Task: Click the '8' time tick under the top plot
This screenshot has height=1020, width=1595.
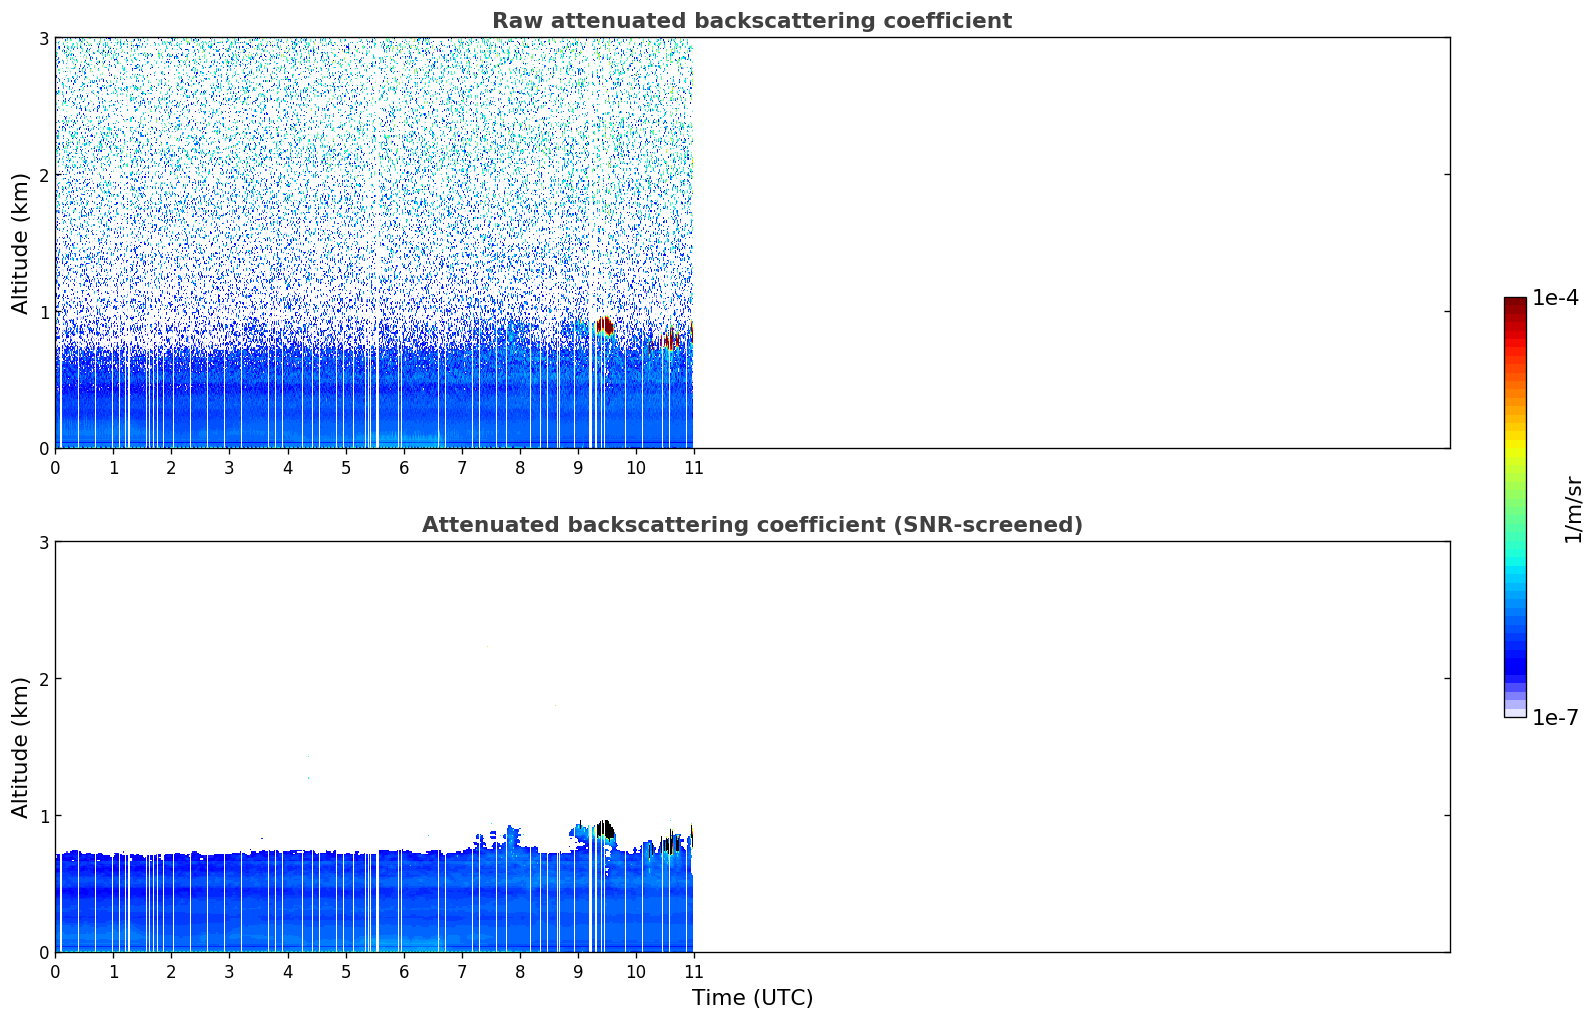Action: pos(520,468)
